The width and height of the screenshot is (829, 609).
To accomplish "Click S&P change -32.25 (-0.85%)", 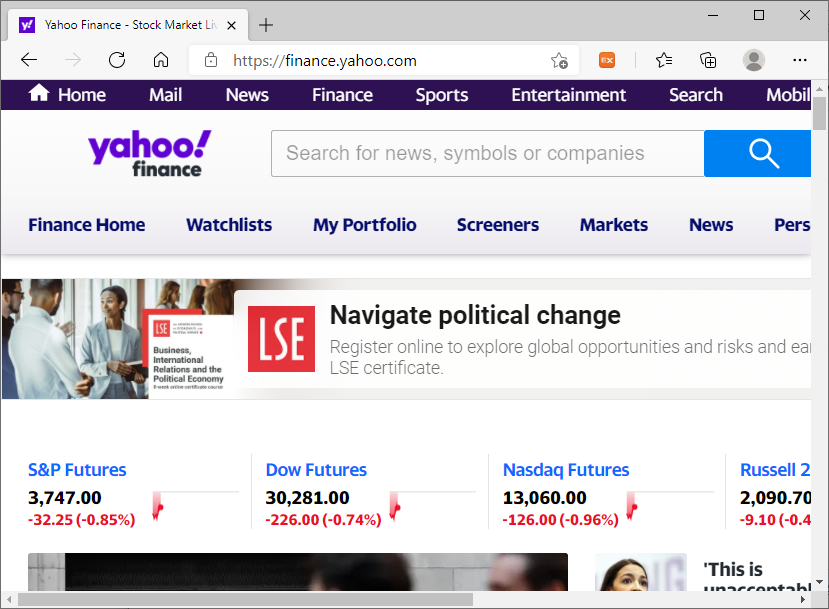I will pos(81,520).
